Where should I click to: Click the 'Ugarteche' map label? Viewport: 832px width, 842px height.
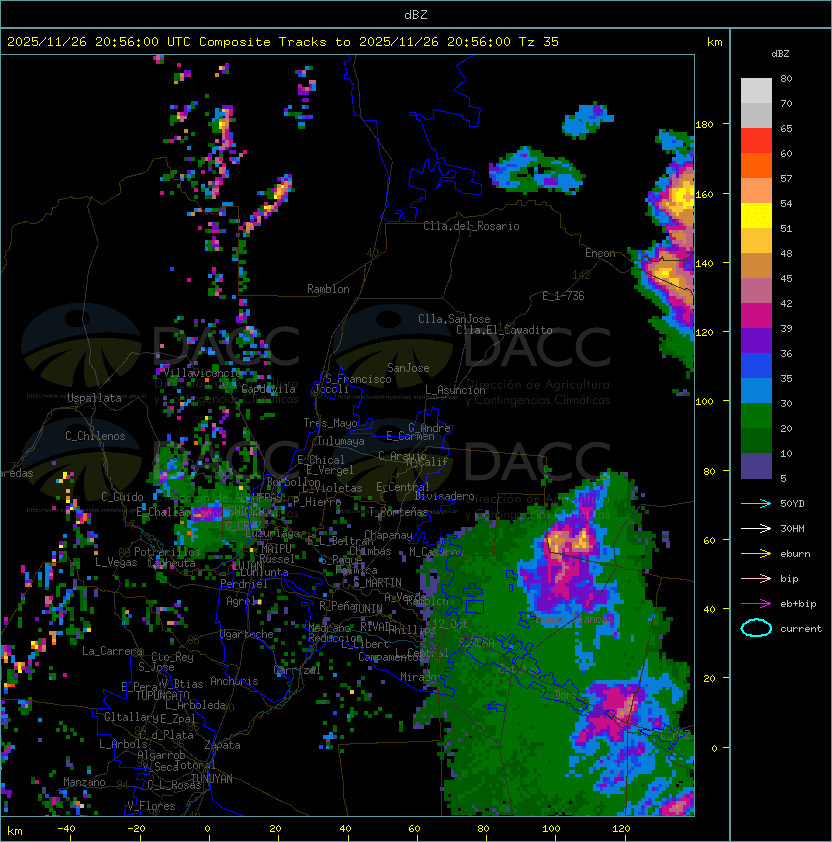pyautogui.click(x=247, y=634)
